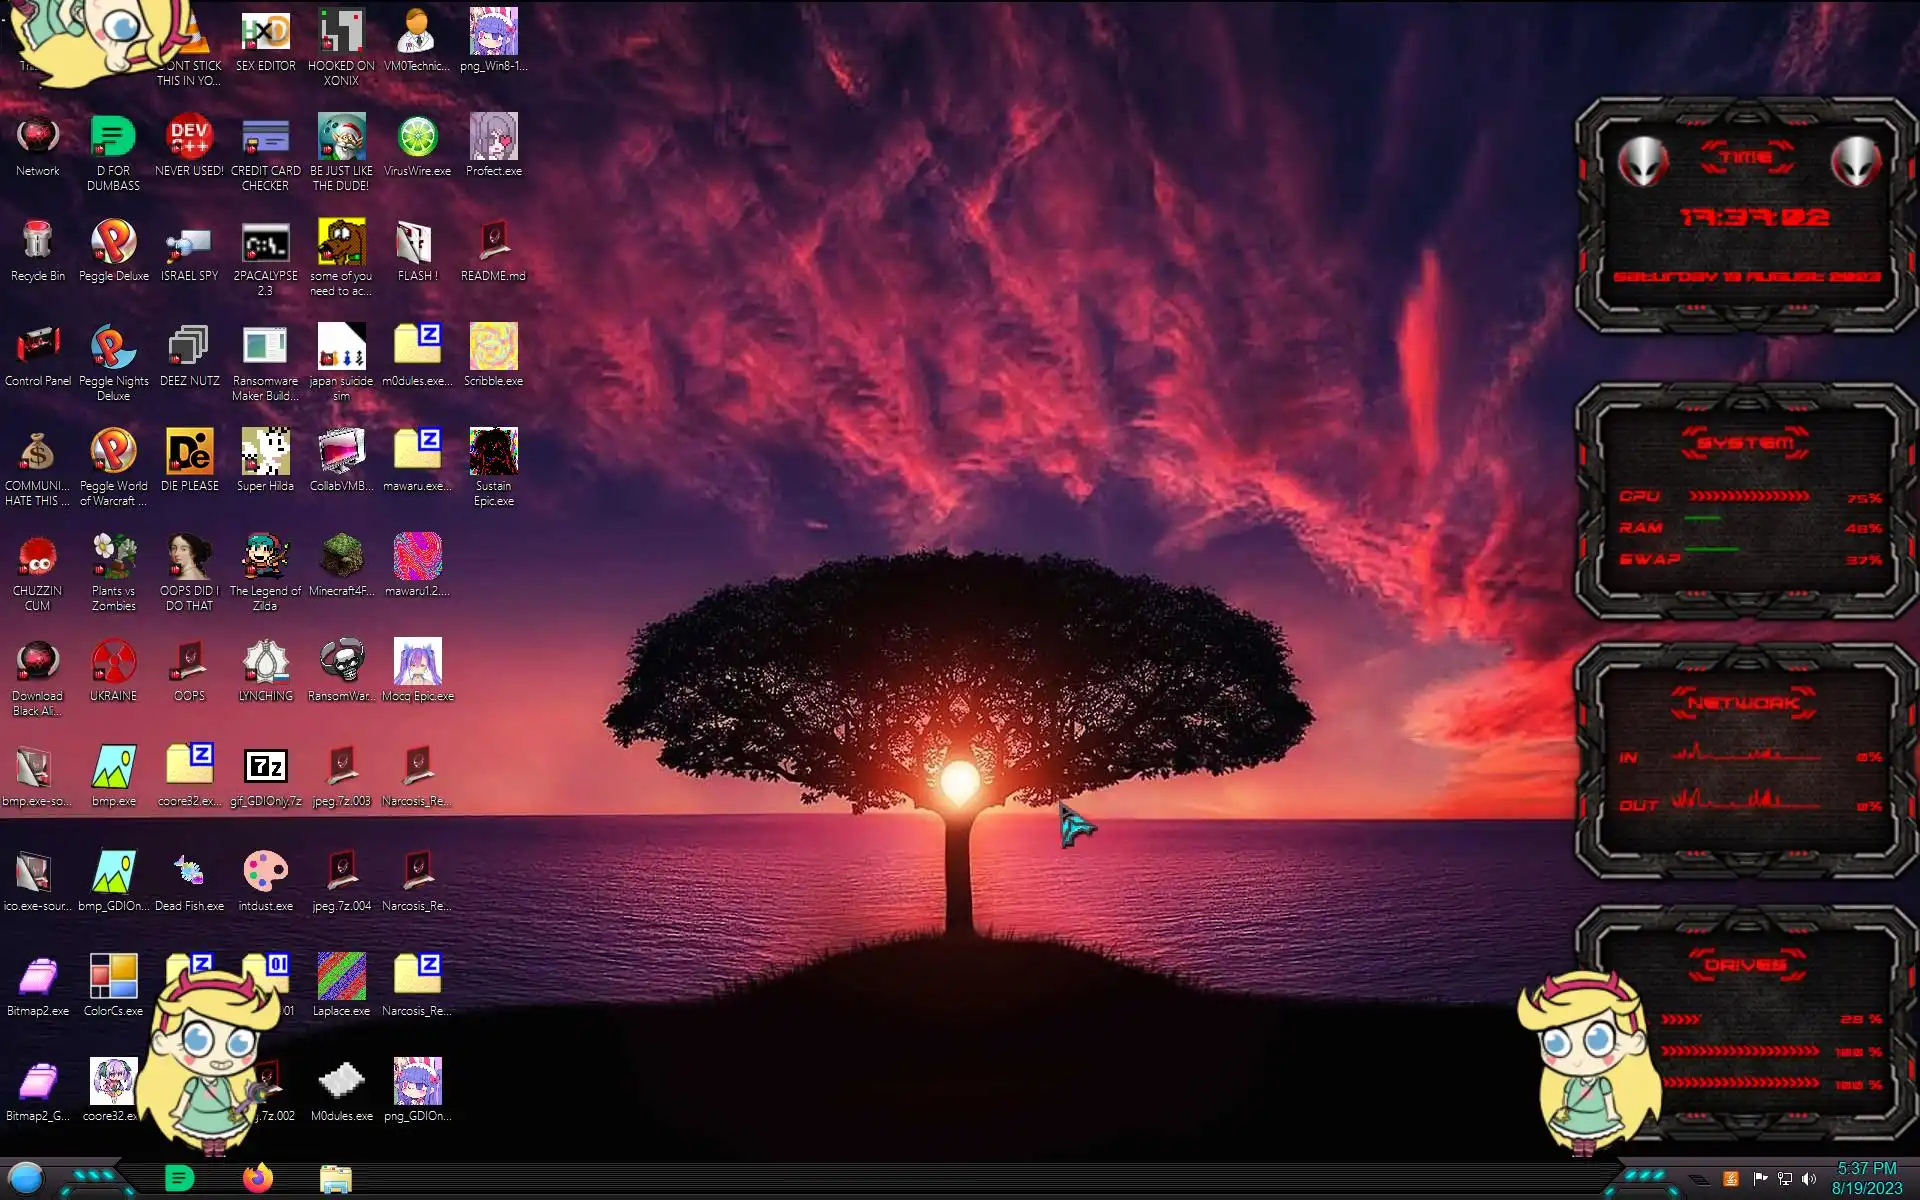Viewport: 1920px width, 1200px height.
Task: Click the CPU usage bar in System widget
Action: coord(1748,496)
